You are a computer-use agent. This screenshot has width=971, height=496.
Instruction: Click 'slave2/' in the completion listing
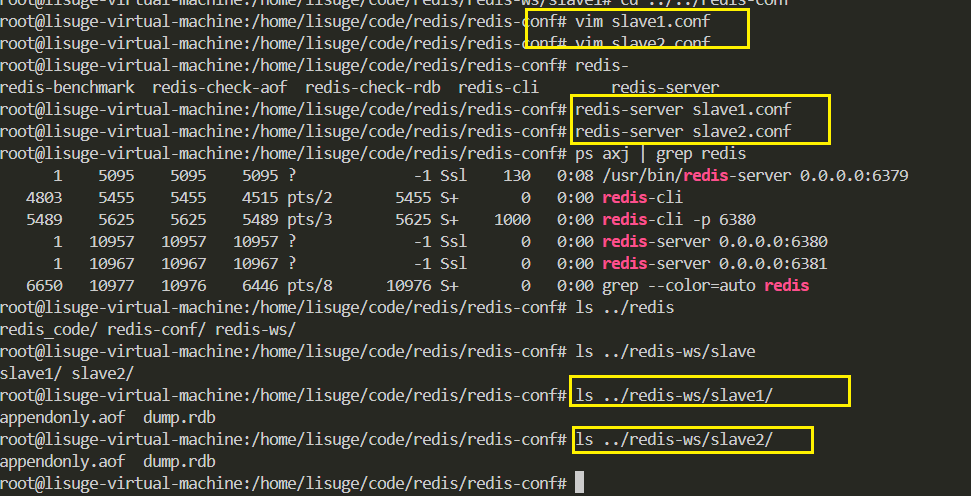(x=103, y=374)
